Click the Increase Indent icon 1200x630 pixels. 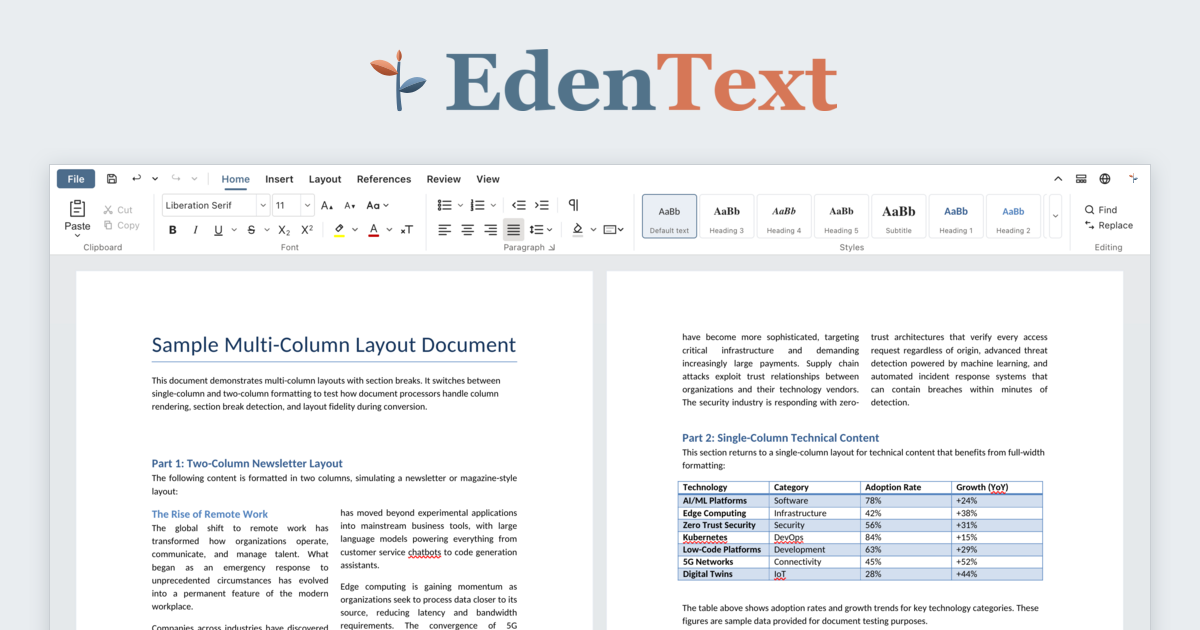coord(542,205)
